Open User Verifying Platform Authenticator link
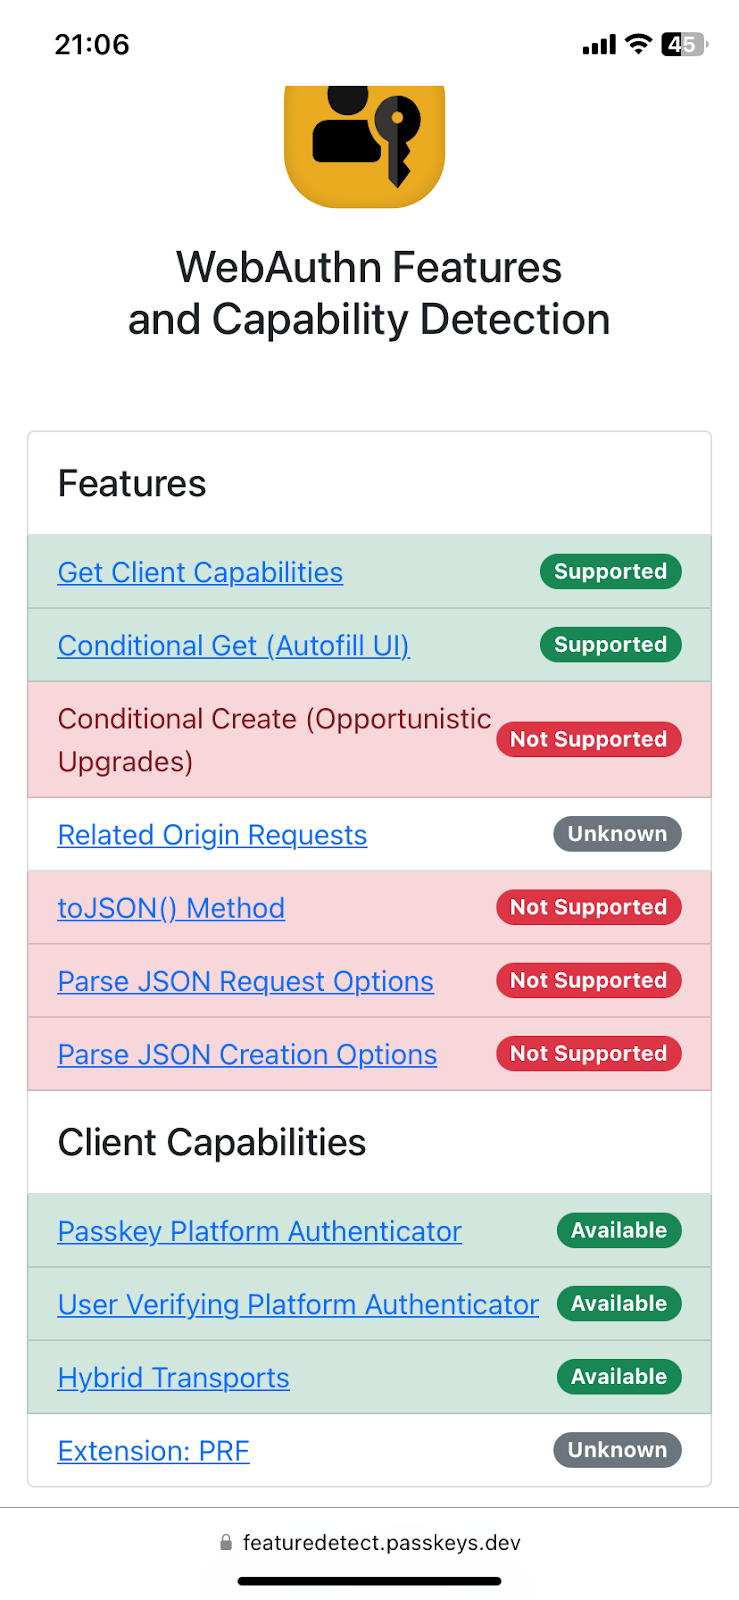Viewport: 739px width, 1600px height. (x=298, y=1304)
